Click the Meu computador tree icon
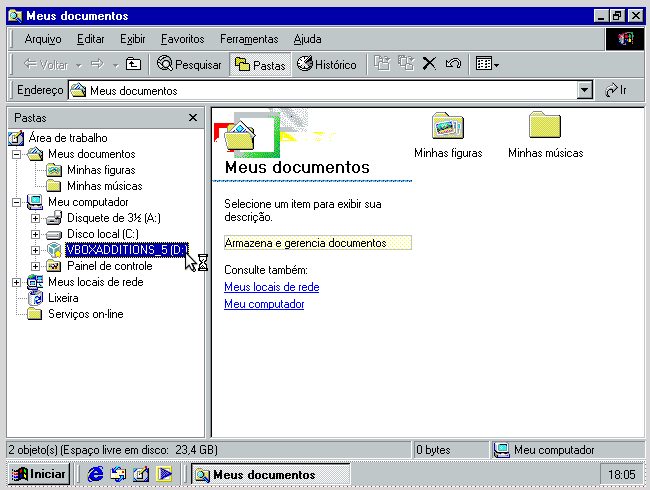Viewport: 650px width, 490px height. coord(35,202)
